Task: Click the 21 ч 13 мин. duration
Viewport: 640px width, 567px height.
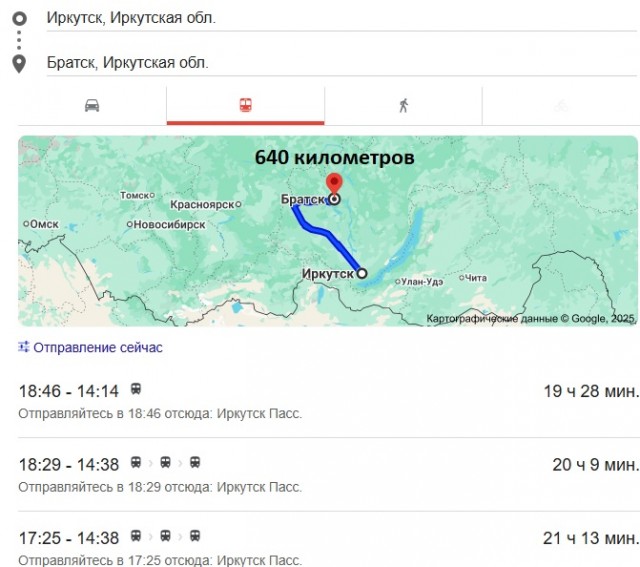Action: pyautogui.click(x=590, y=538)
